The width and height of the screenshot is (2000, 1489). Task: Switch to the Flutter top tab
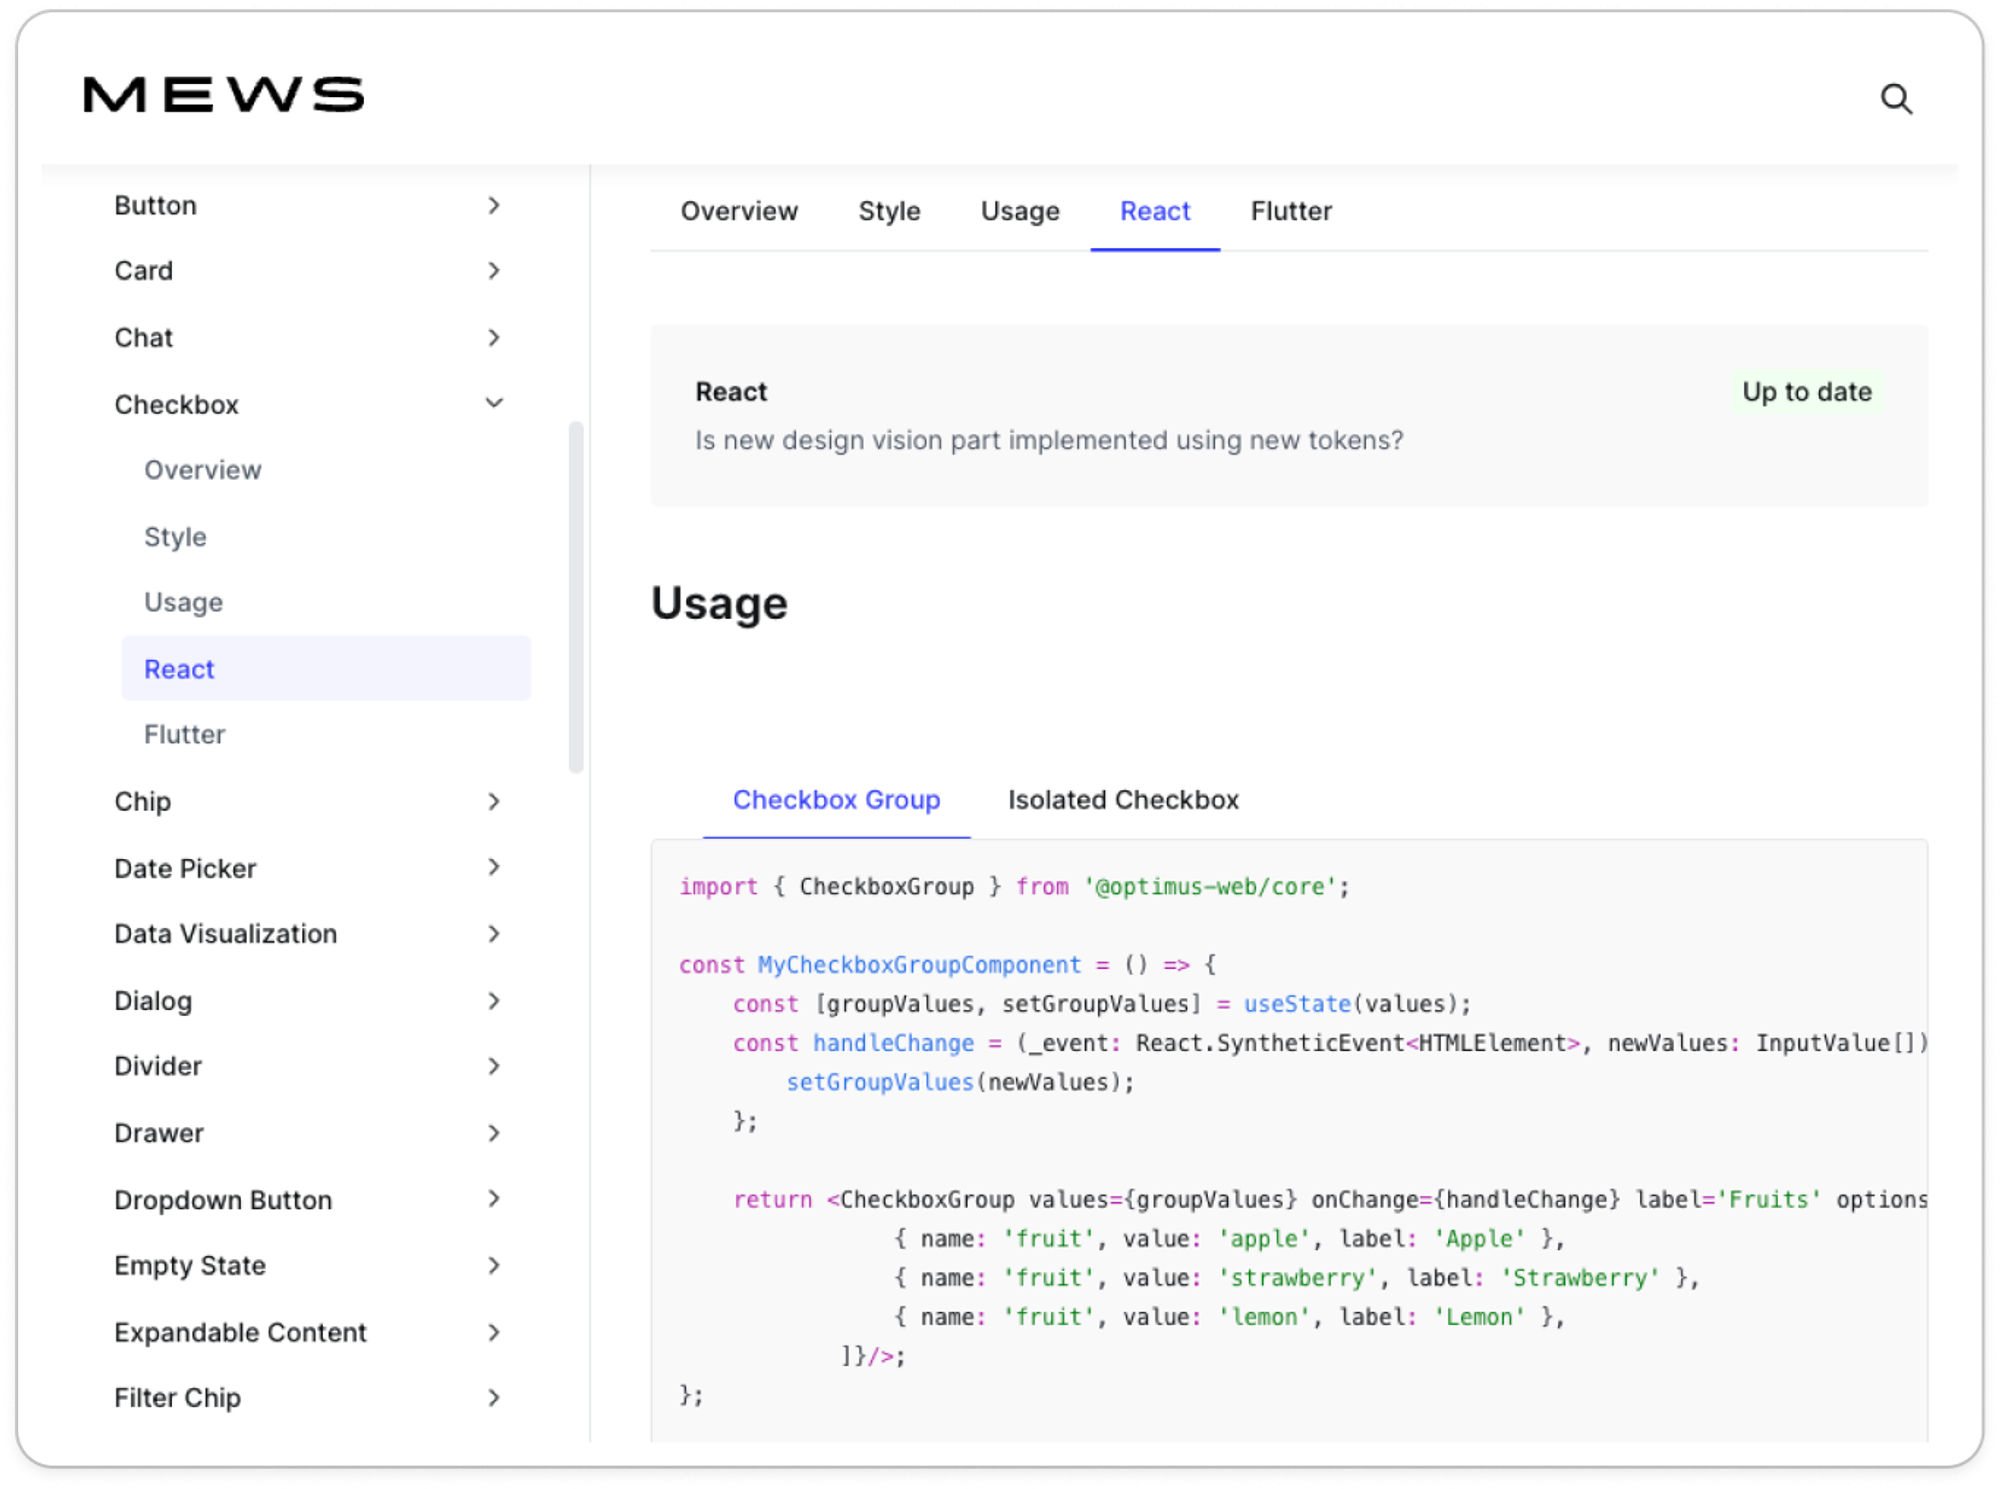point(1291,211)
